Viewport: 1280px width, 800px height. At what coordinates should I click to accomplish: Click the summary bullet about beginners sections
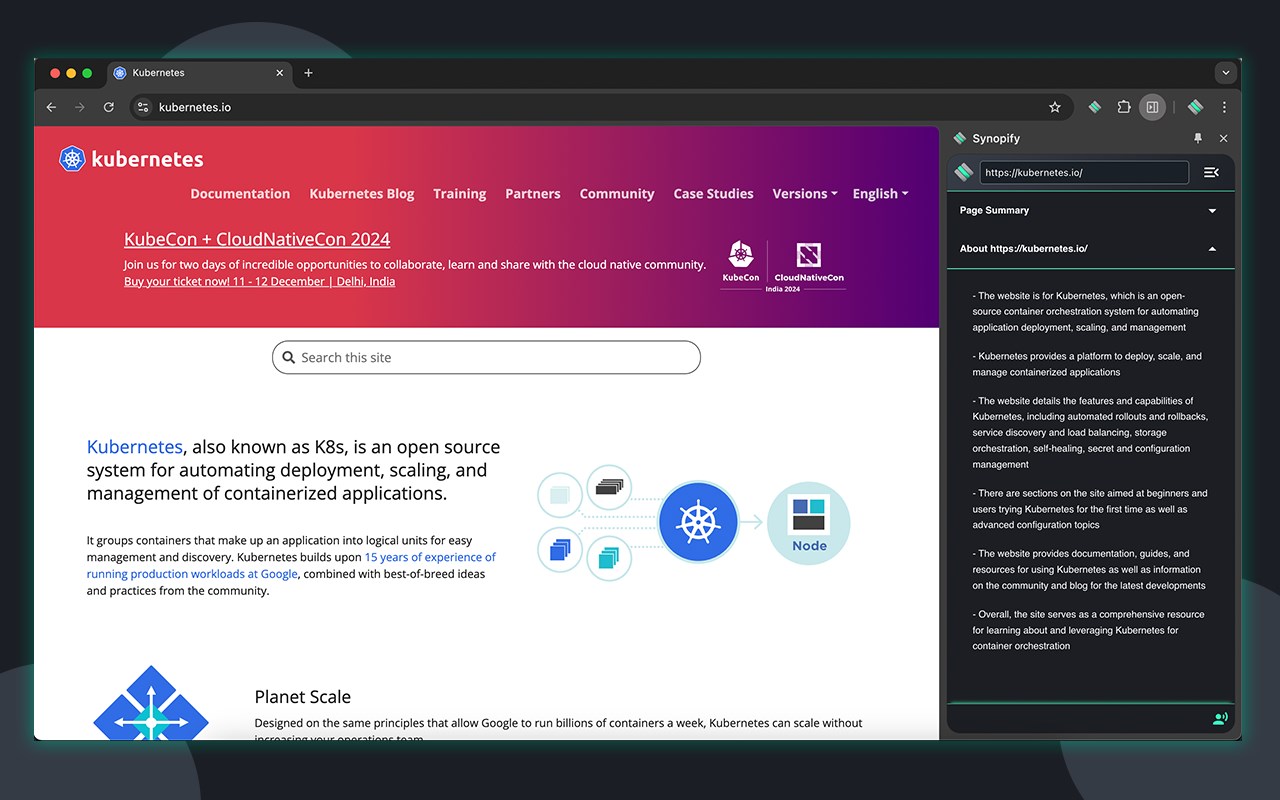[1090, 509]
